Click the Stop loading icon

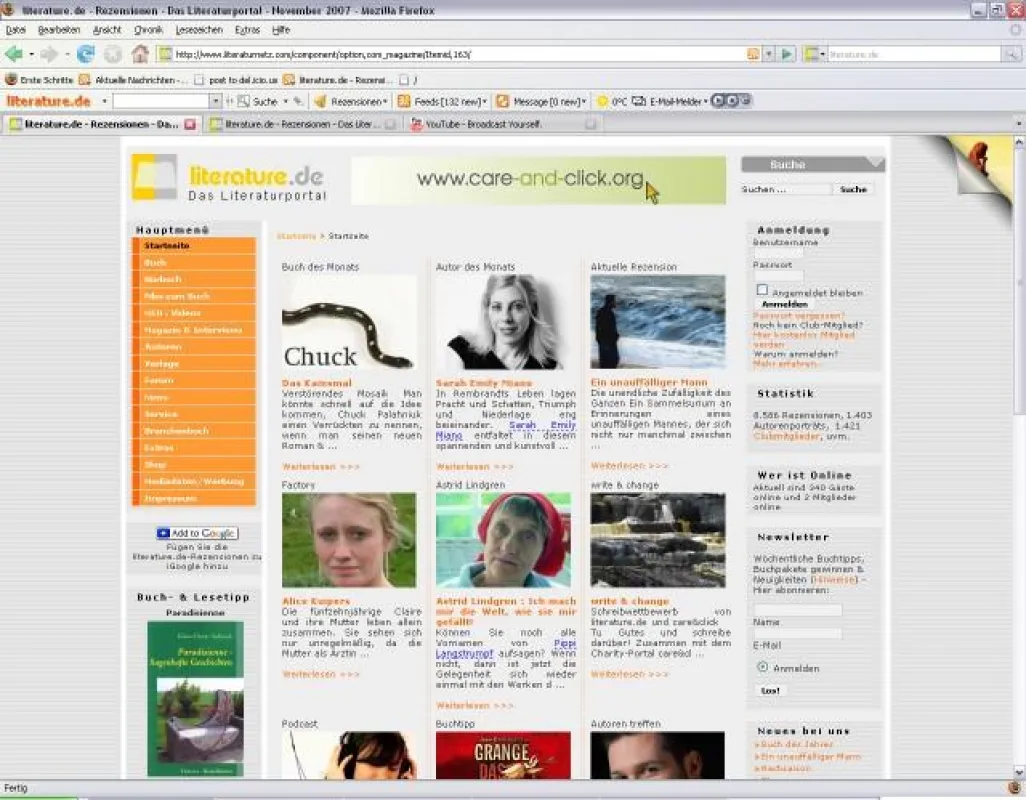[x=113, y=54]
